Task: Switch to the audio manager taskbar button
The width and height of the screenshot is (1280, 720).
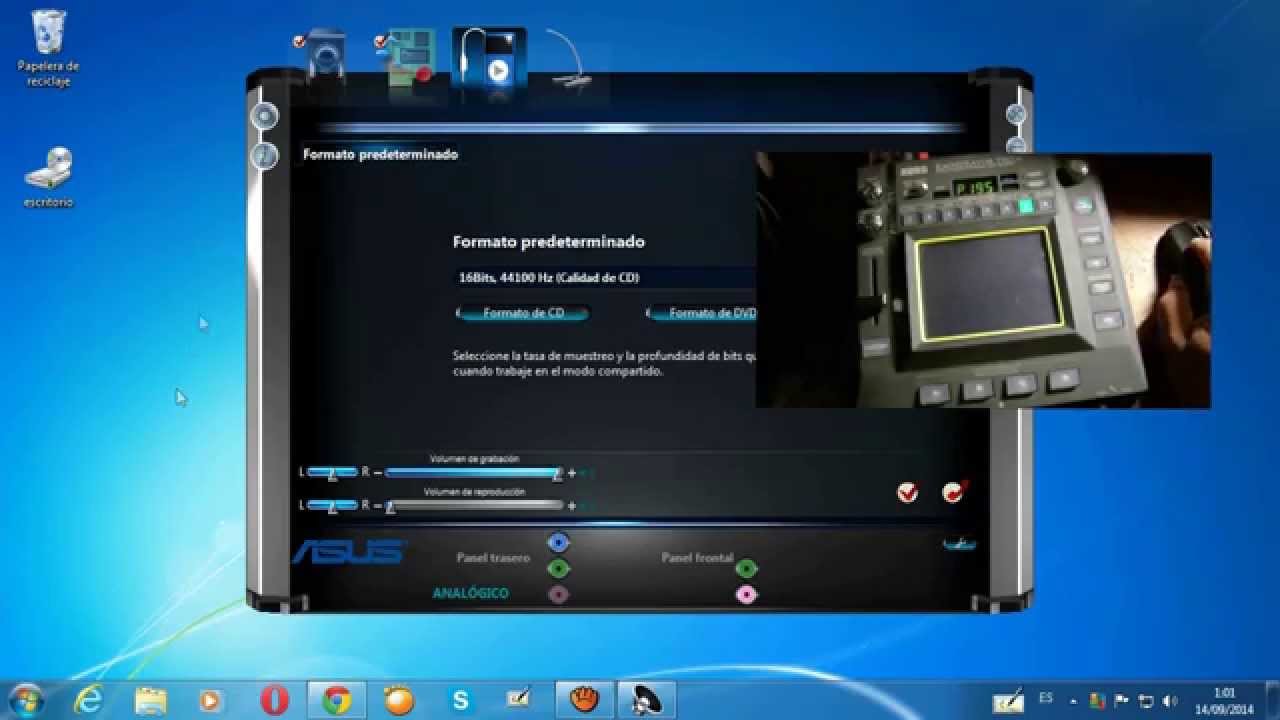Action: pyautogui.click(x=645, y=700)
